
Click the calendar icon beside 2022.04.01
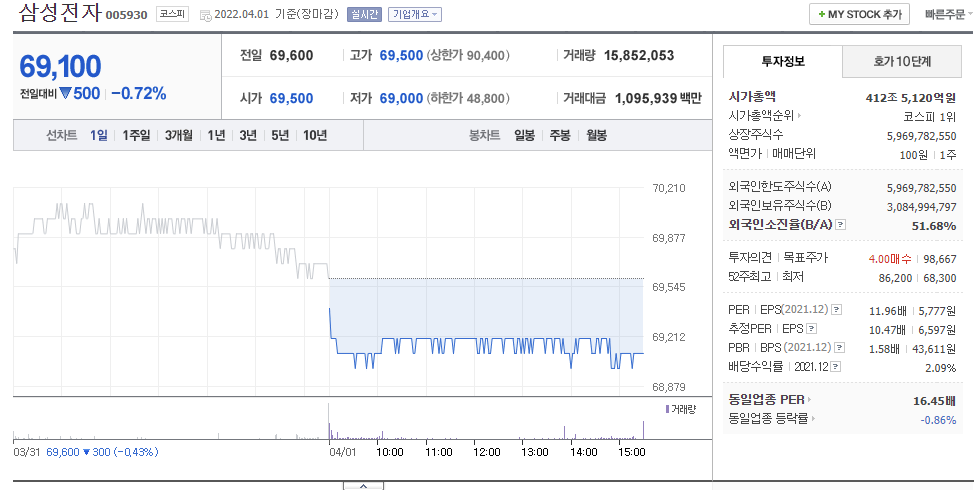point(206,15)
